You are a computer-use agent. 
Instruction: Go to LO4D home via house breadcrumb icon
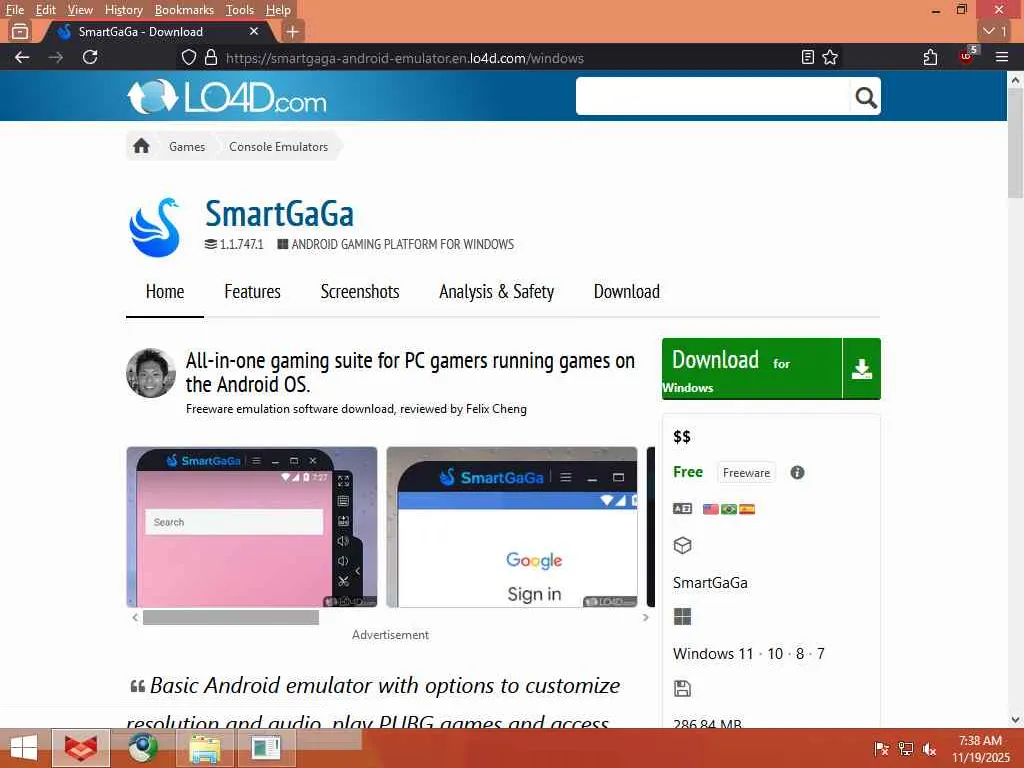pyautogui.click(x=142, y=146)
